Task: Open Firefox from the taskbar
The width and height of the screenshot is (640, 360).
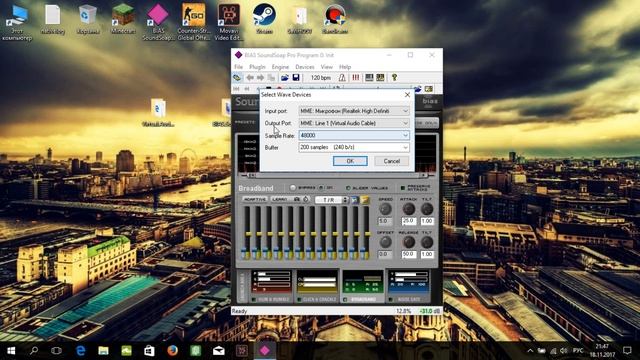Action: click(172, 351)
